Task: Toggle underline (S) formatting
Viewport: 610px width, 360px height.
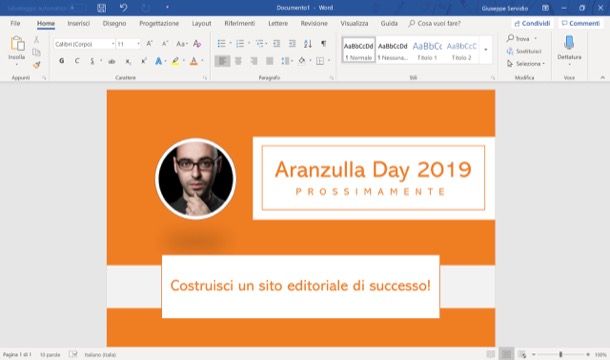Action: [92, 61]
